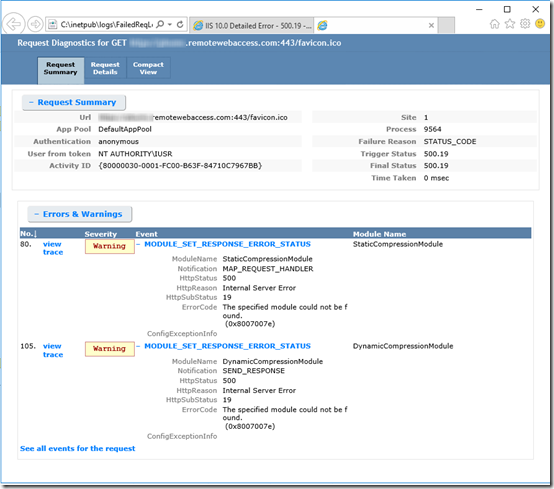This screenshot has width=554, height=489.
Task: Click the page icon in address bar
Action: [x=53, y=24]
